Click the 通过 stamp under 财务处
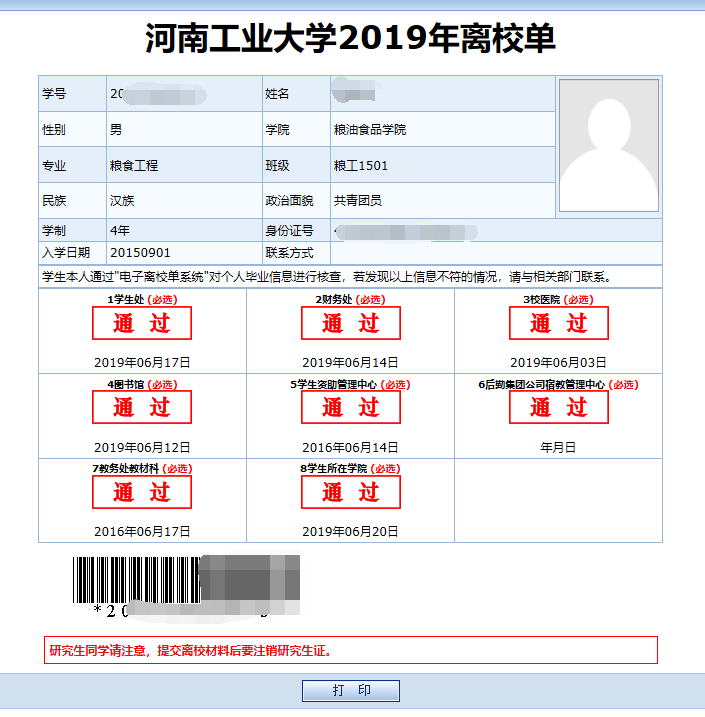 tap(350, 323)
